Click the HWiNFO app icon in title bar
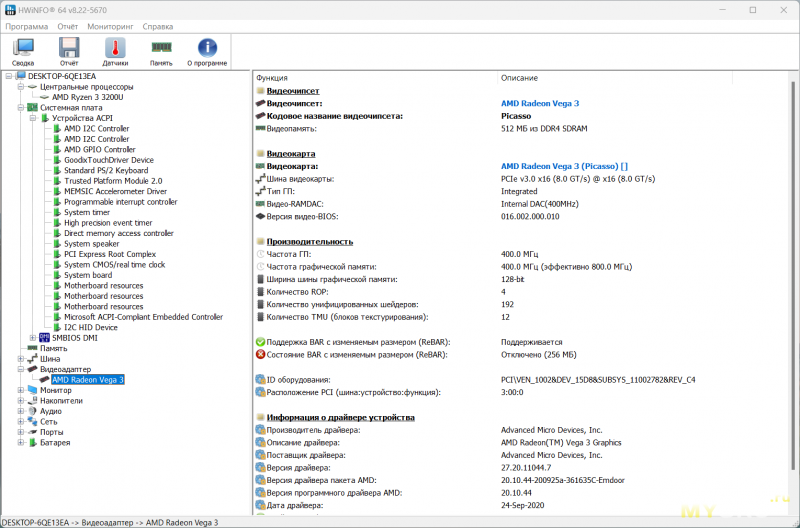Image resolution: width=800 pixels, height=528 pixels. pyautogui.click(x=10, y=10)
